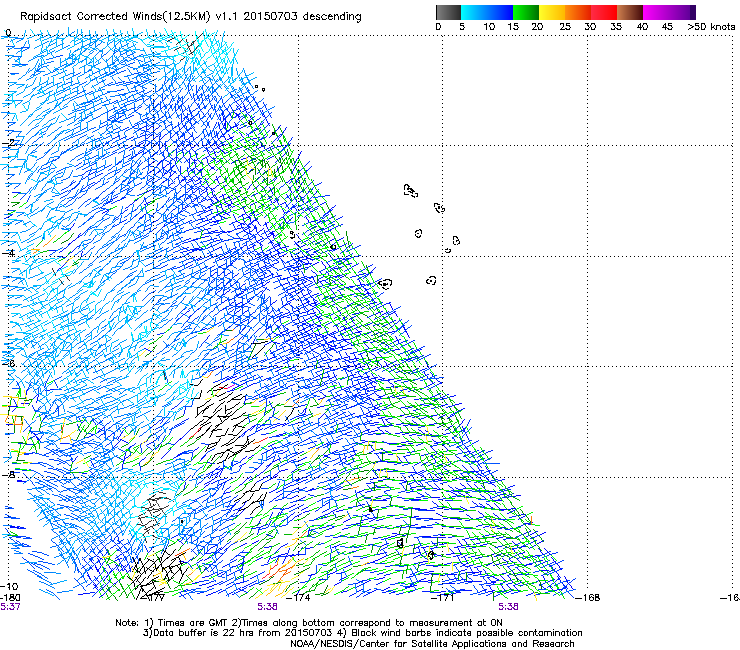Click the ">50 knots" legend label

point(711,27)
